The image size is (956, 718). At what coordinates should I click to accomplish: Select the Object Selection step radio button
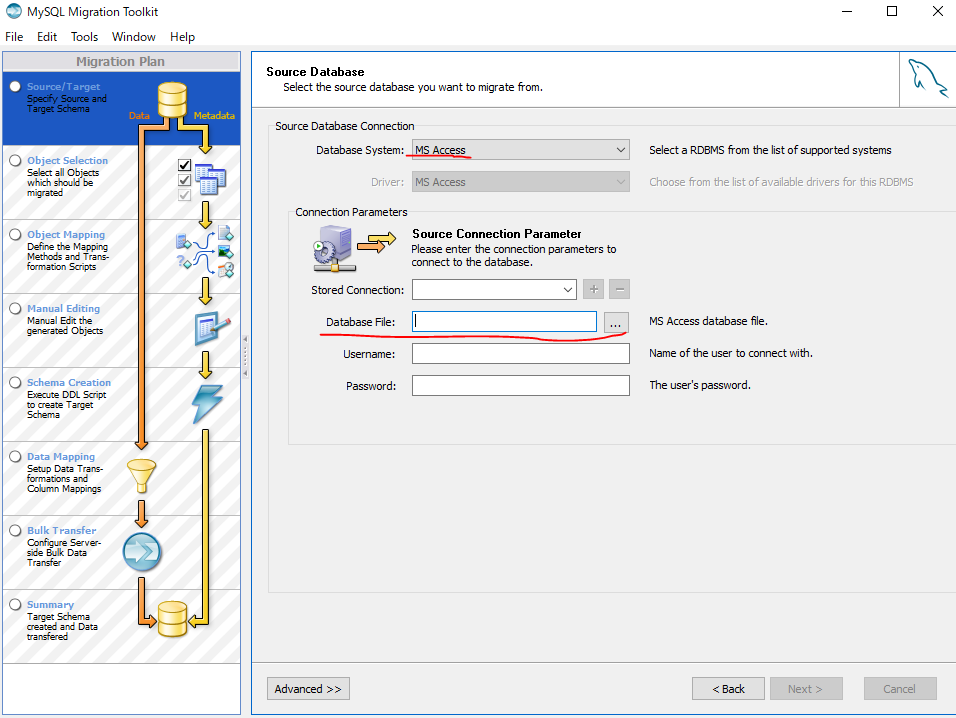click(x=15, y=160)
